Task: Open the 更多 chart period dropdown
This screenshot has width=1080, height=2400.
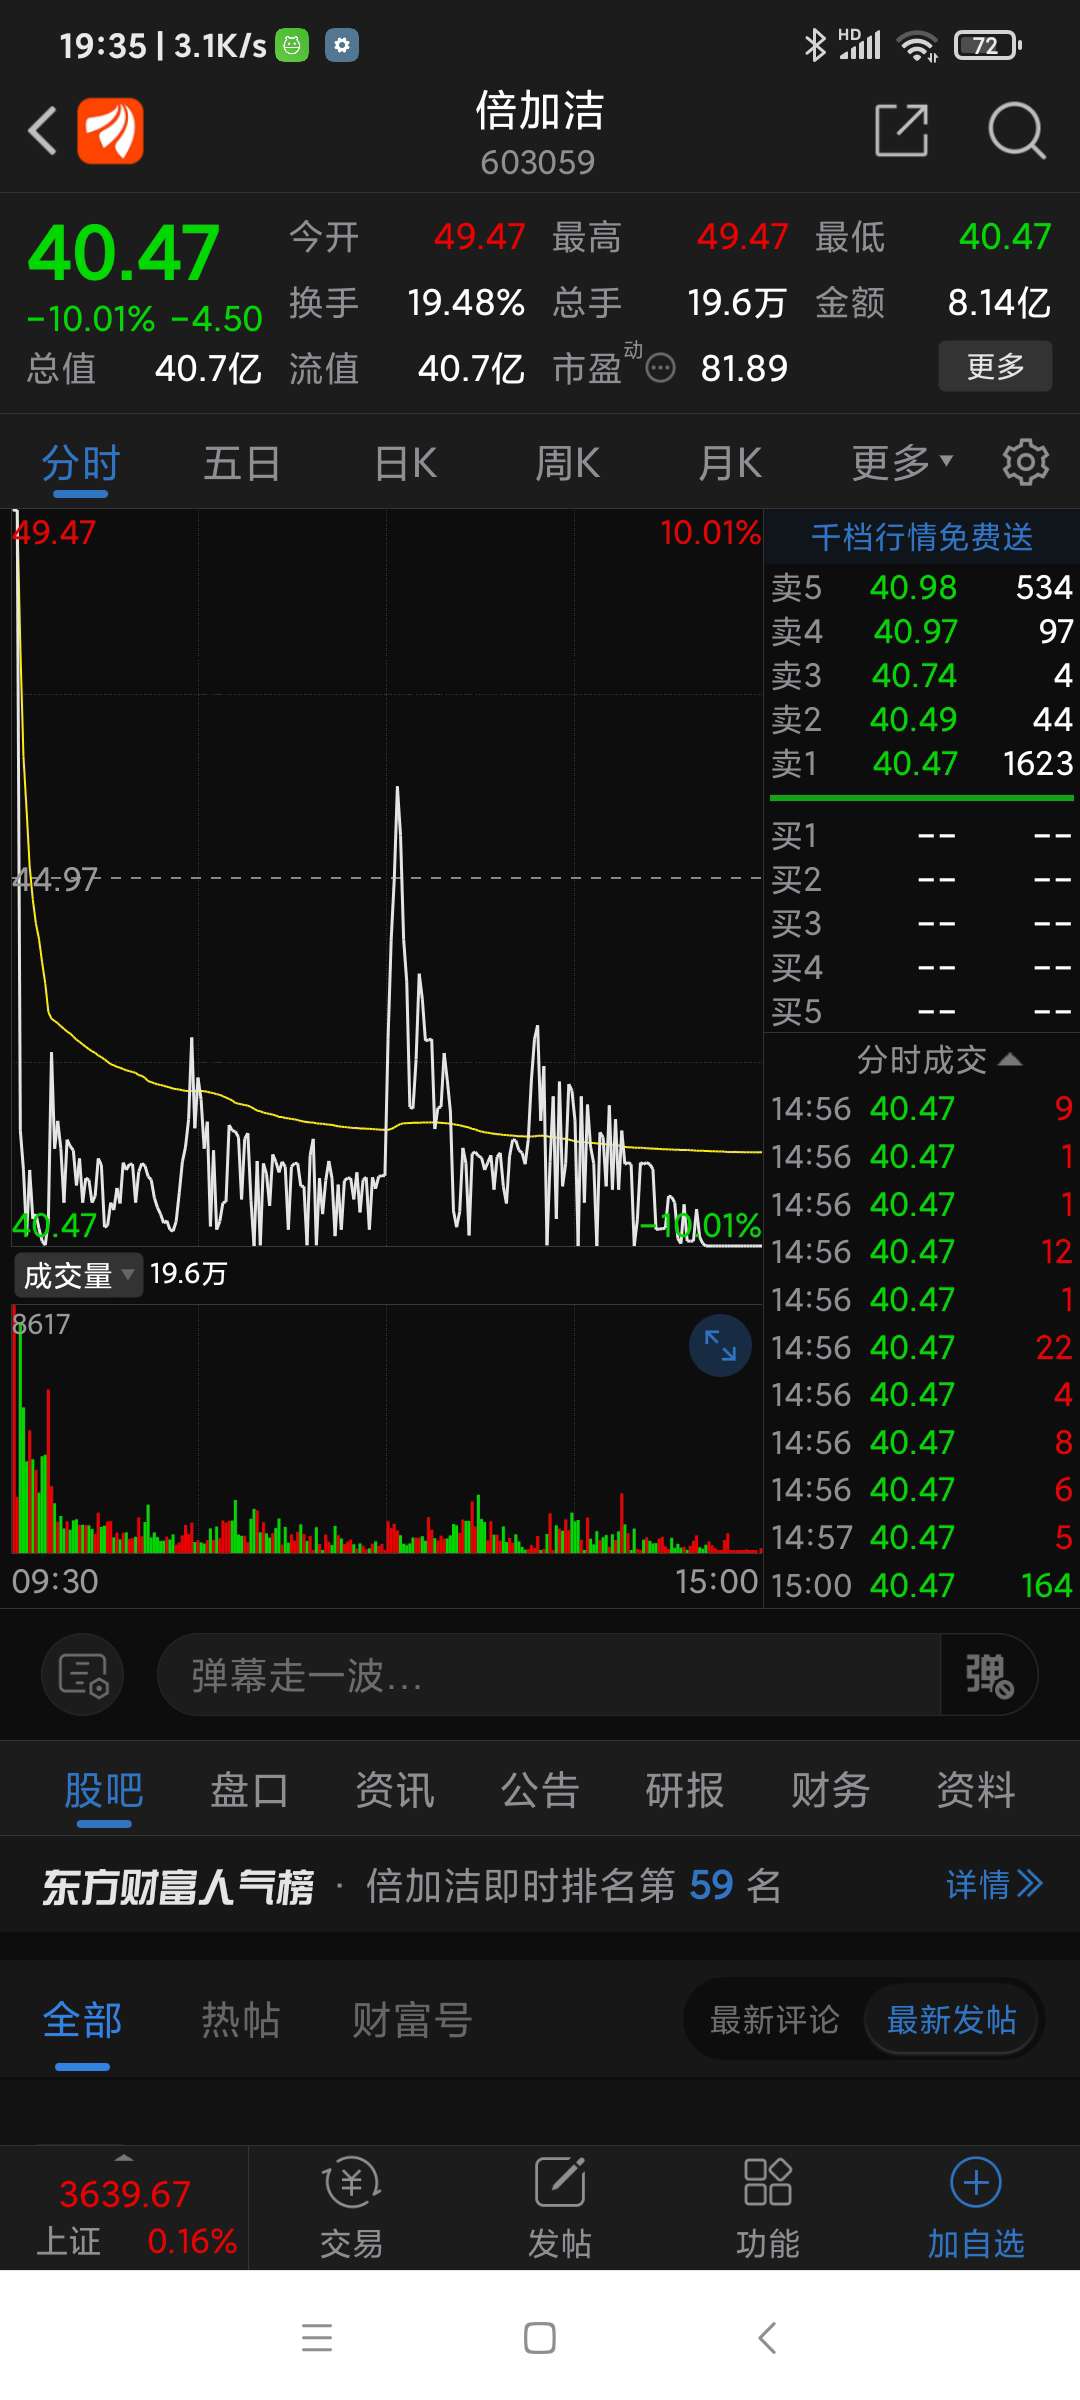Action: (901, 463)
